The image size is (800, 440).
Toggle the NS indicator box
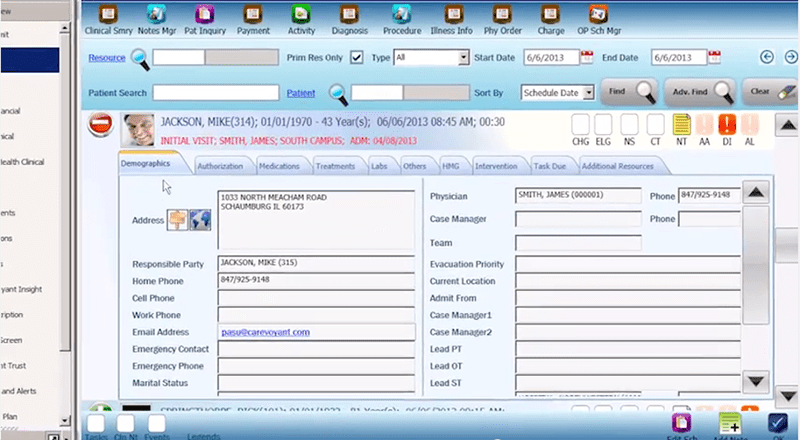629,125
